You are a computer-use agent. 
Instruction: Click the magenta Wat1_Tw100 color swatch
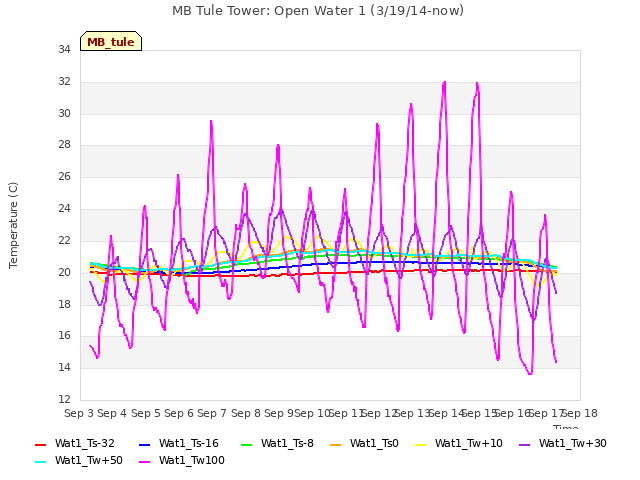(145, 462)
